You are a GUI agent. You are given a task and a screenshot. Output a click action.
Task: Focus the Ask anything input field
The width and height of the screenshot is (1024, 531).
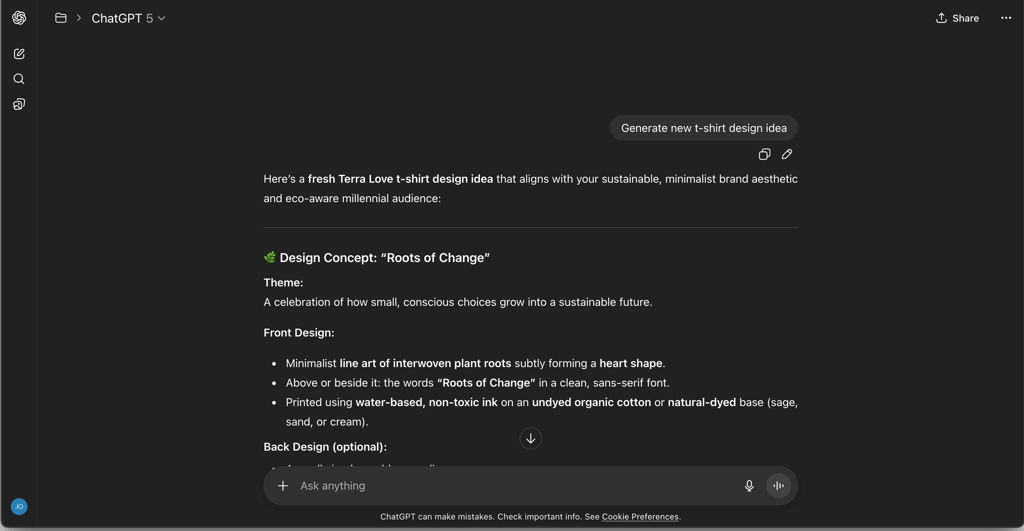tap(516, 486)
